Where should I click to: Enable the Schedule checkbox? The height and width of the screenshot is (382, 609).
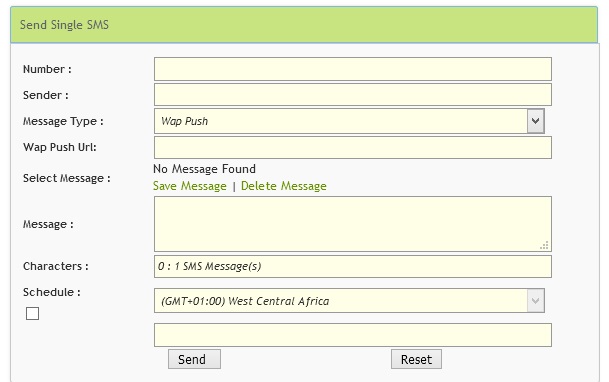point(32,313)
